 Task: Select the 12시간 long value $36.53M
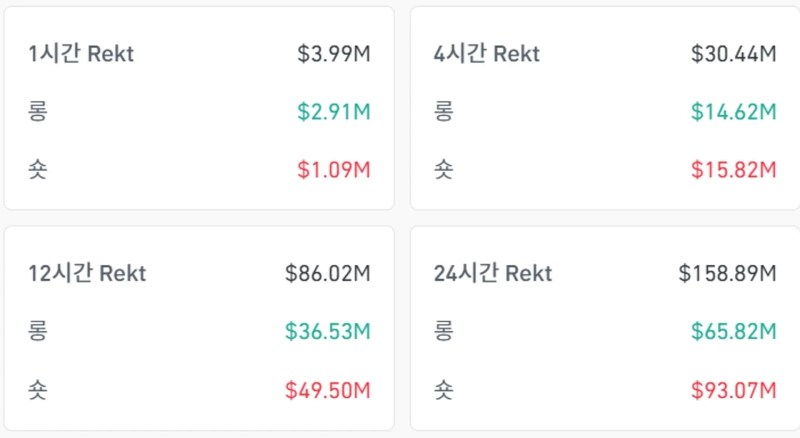click(328, 331)
